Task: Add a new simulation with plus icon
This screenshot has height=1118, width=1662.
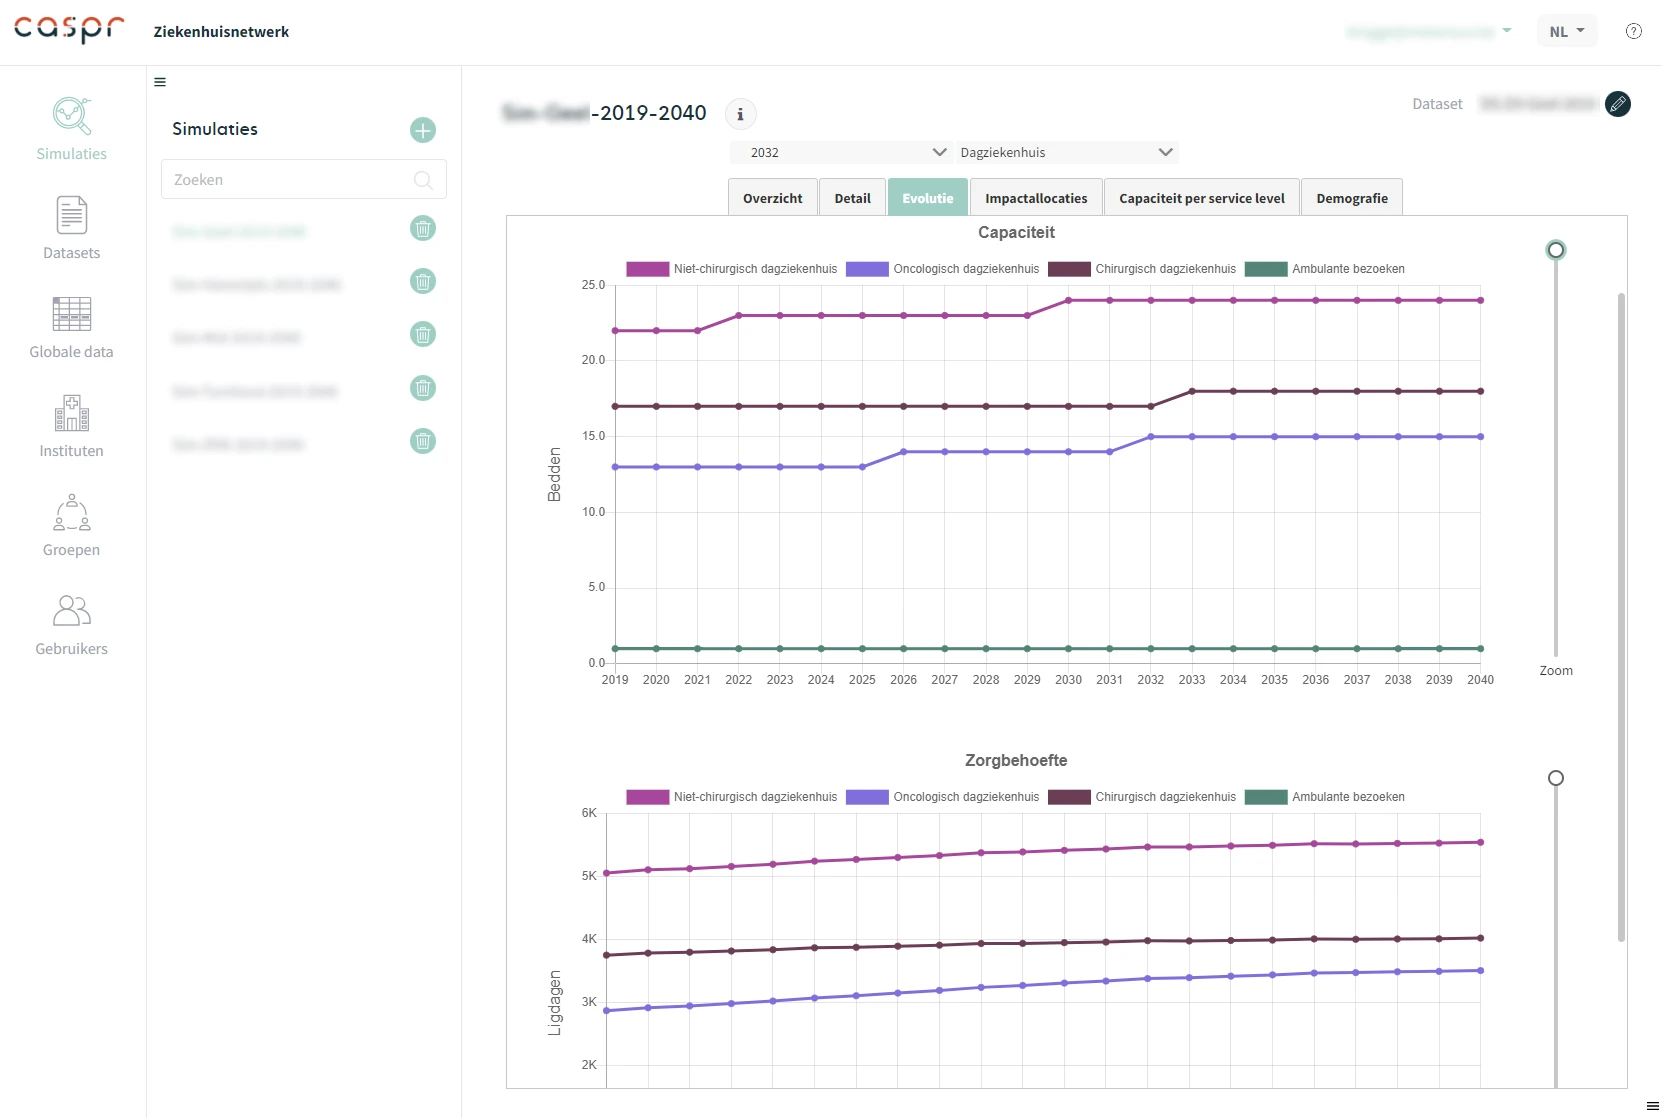Action: tap(423, 130)
